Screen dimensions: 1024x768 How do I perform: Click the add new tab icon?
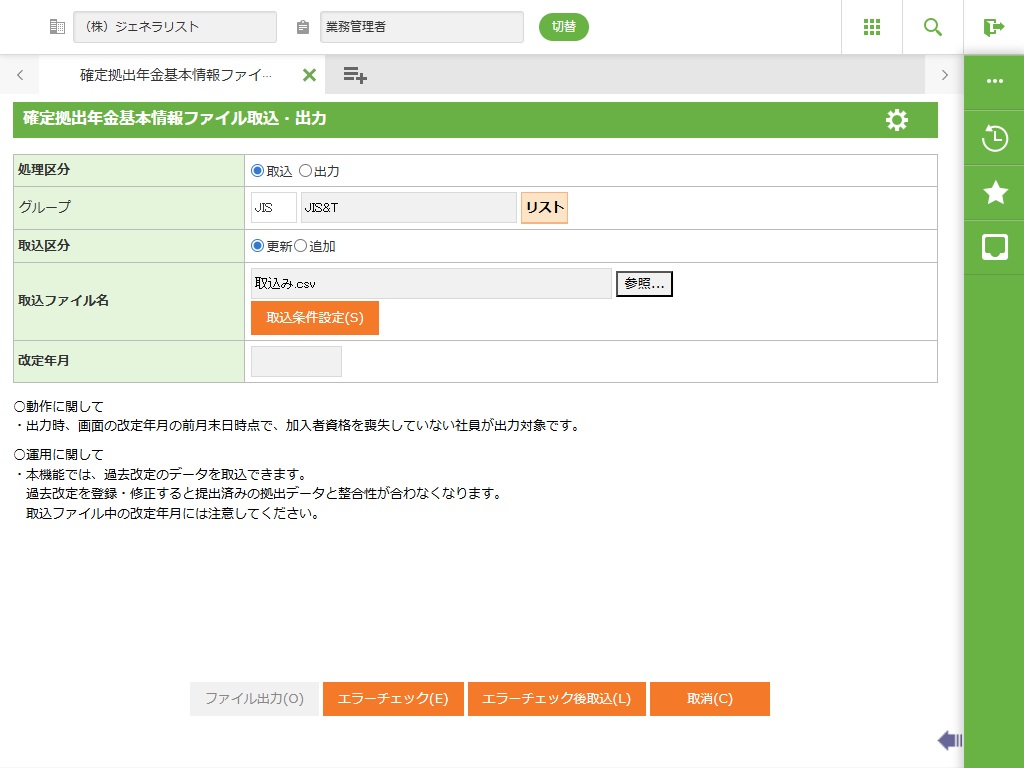pyautogui.click(x=355, y=75)
